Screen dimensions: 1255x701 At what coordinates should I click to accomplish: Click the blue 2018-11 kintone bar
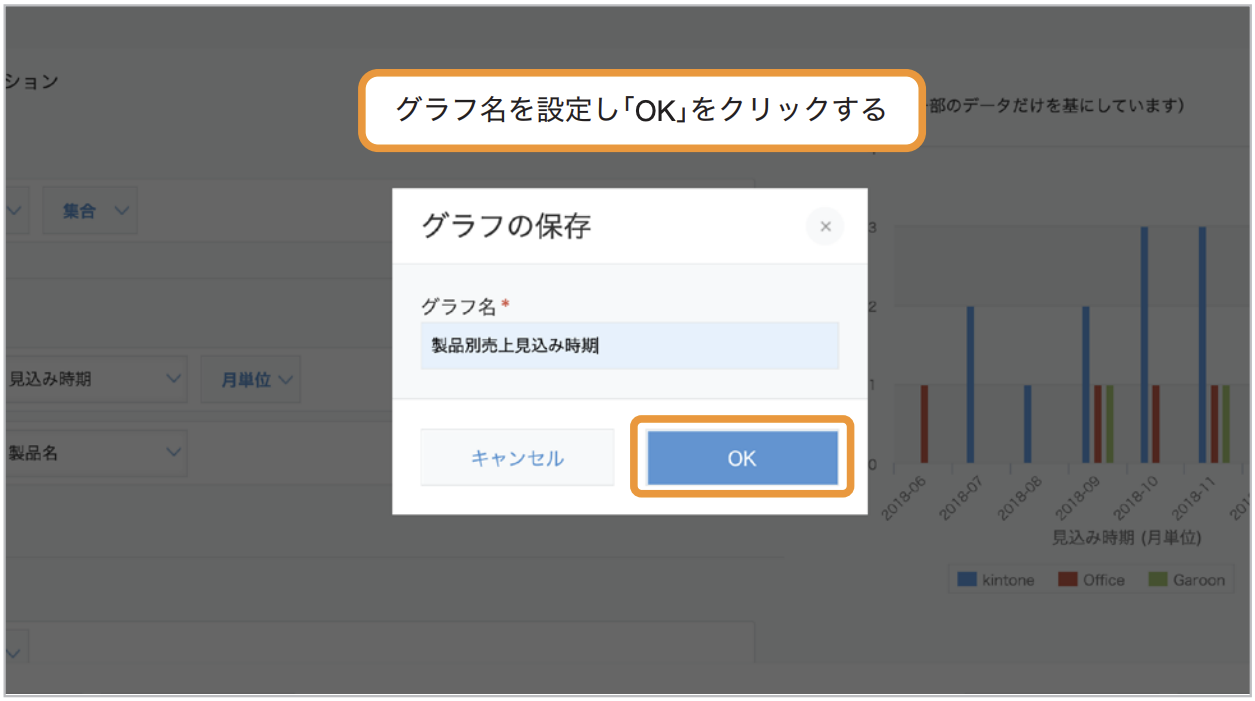(x=1202, y=346)
